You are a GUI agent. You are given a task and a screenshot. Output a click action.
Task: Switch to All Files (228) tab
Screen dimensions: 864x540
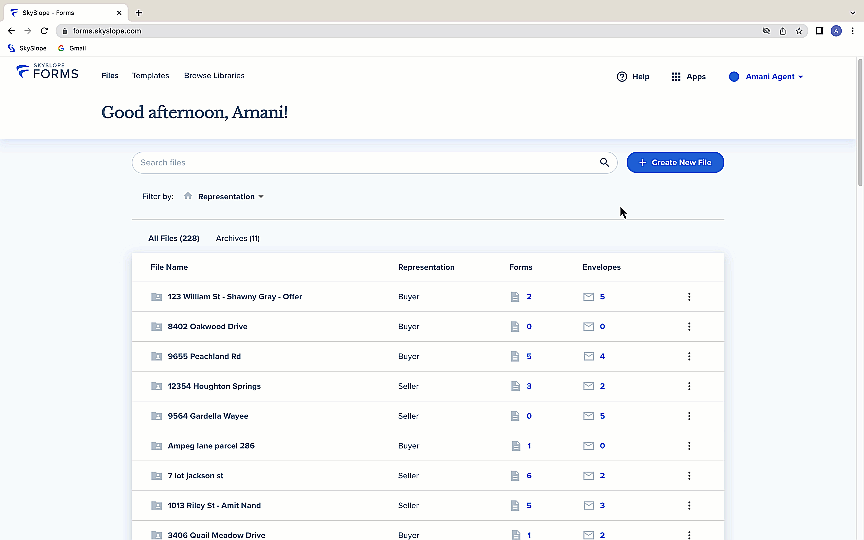pyautogui.click(x=174, y=239)
